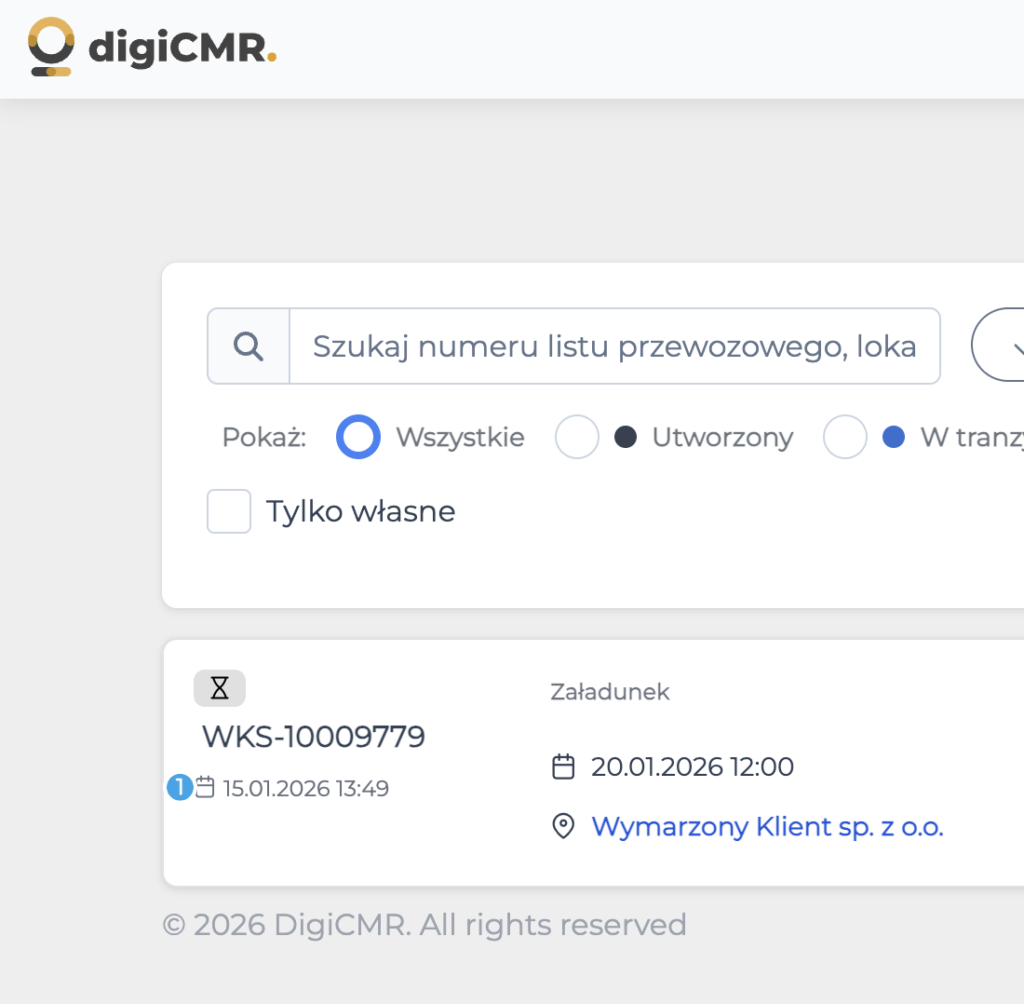Focus the Szukaj numeru listu przewozowego field
The width and height of the screenshot is (1024, 1004).
tap(614, 346)
